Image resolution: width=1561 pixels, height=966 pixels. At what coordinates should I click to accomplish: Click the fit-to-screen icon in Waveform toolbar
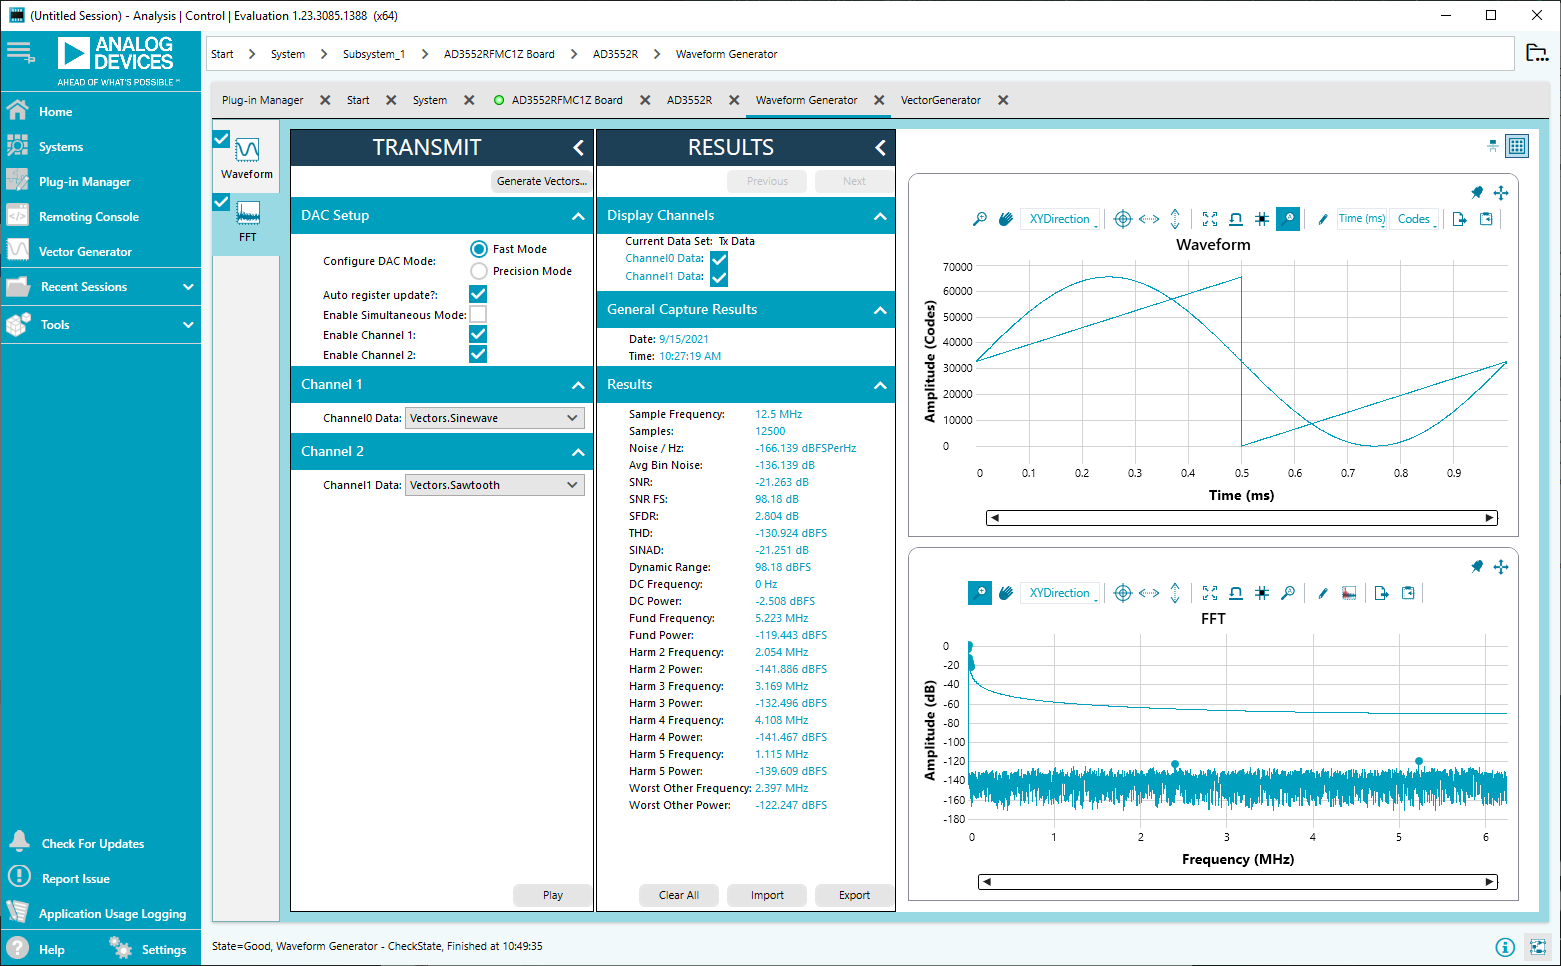[x=1210, y=219]
